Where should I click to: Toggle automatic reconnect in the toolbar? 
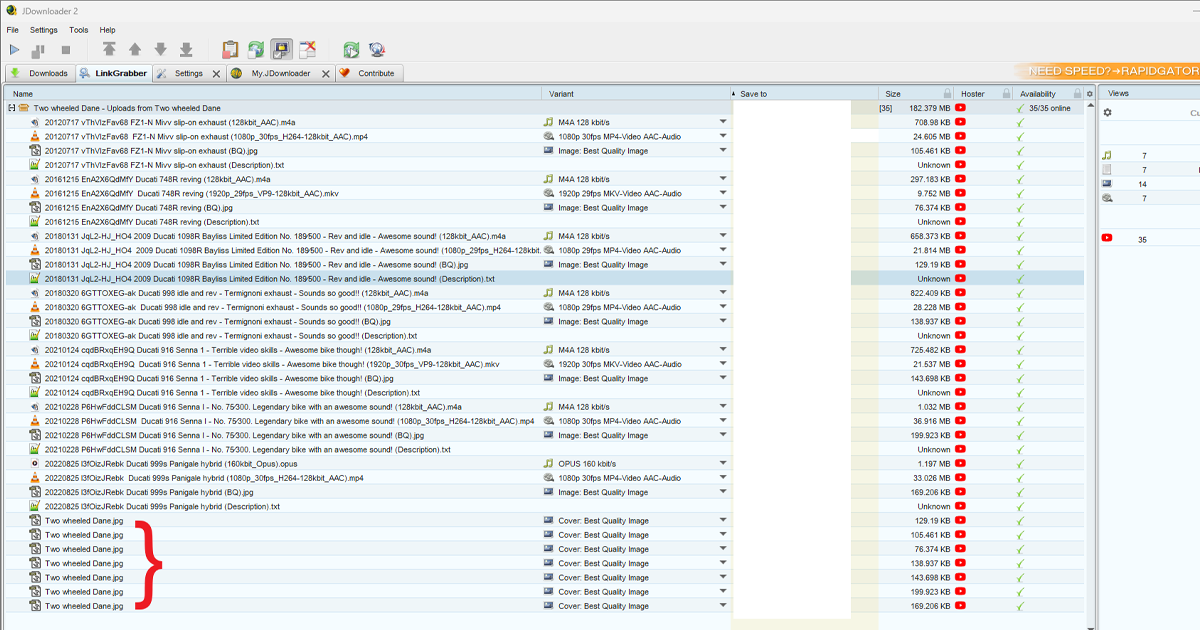[256, 49]
